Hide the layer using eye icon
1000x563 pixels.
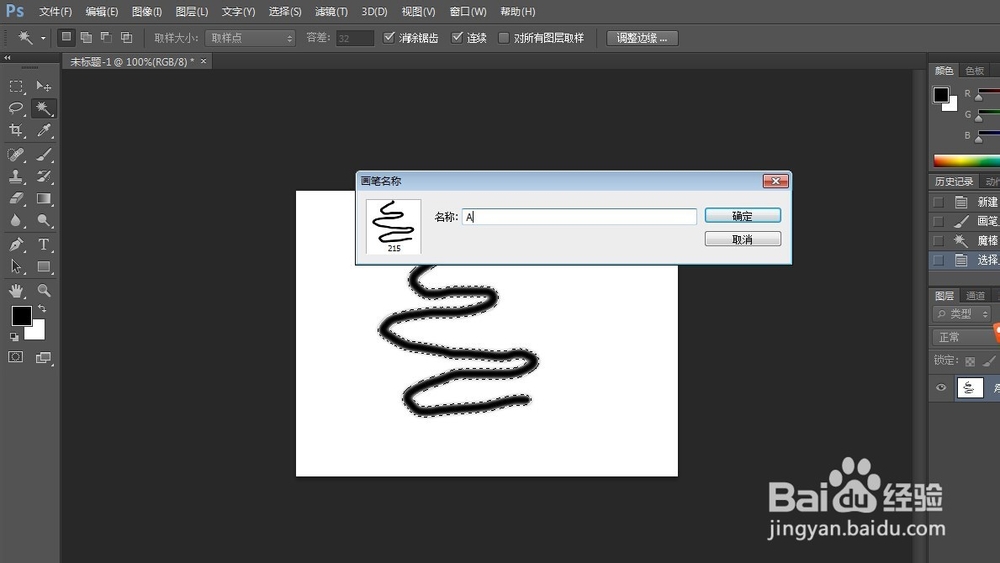point(941,387)
